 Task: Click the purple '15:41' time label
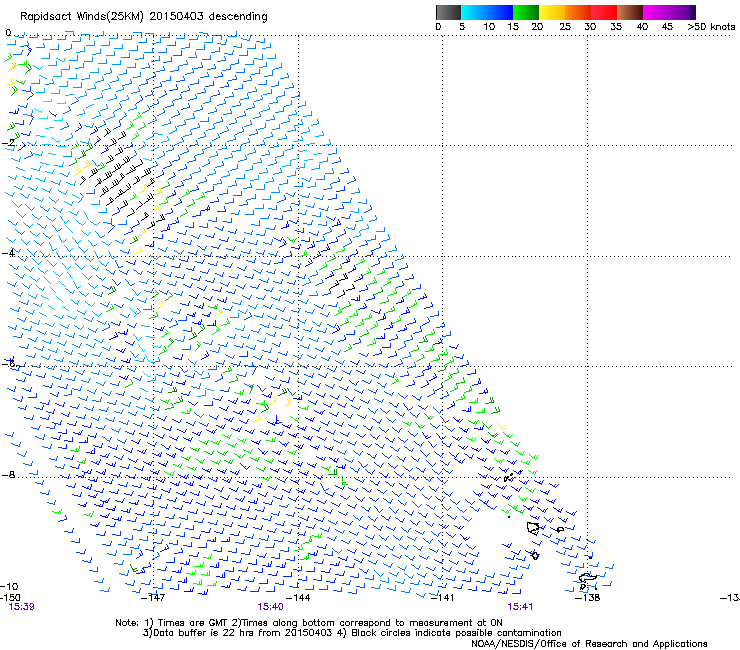tap(520, 607)
